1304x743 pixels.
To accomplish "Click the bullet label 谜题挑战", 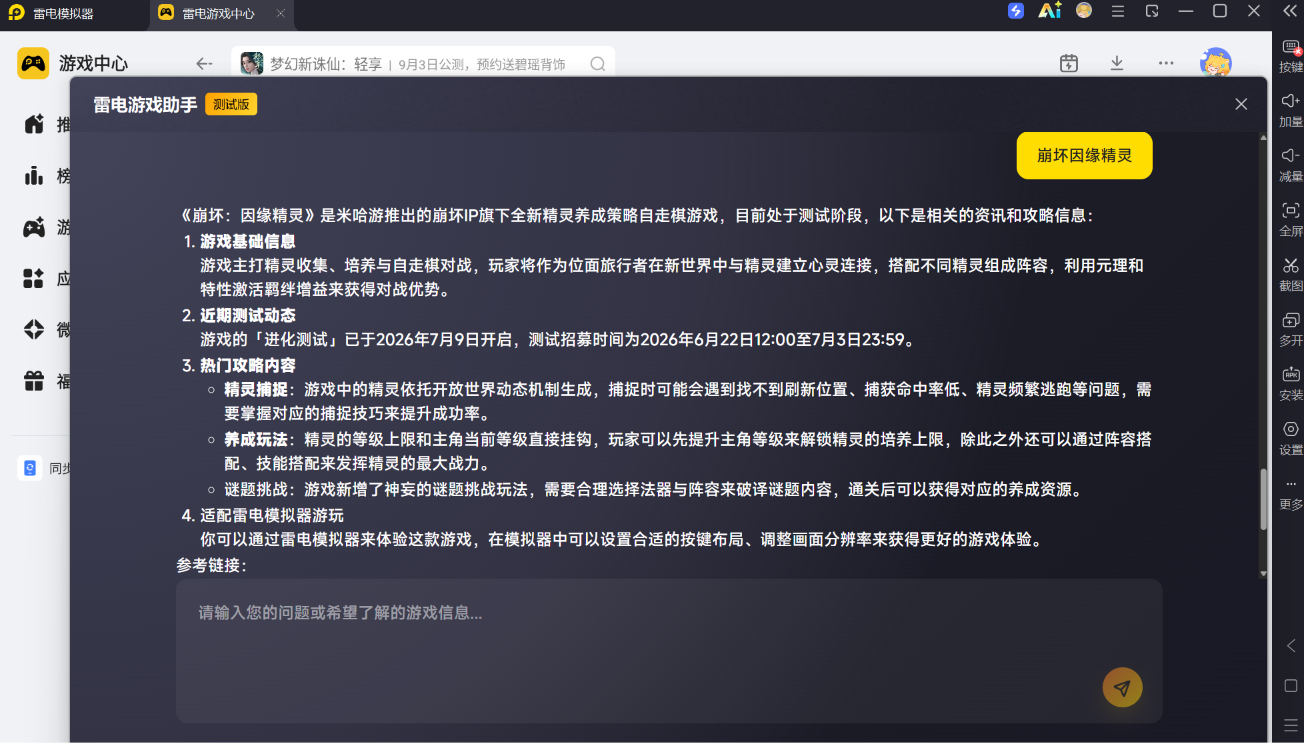I will [256, 489].
